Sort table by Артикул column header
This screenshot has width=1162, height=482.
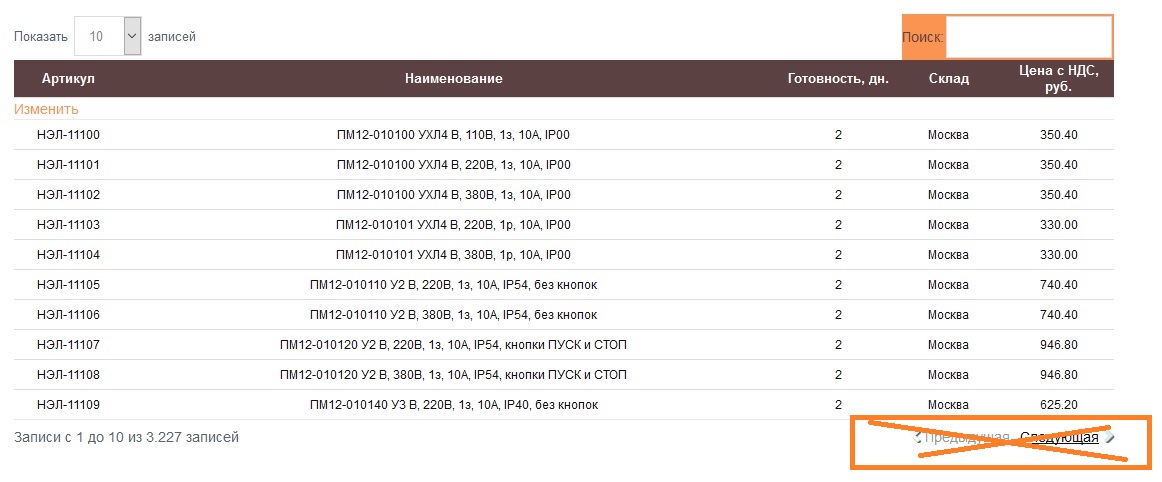(68, 79)
